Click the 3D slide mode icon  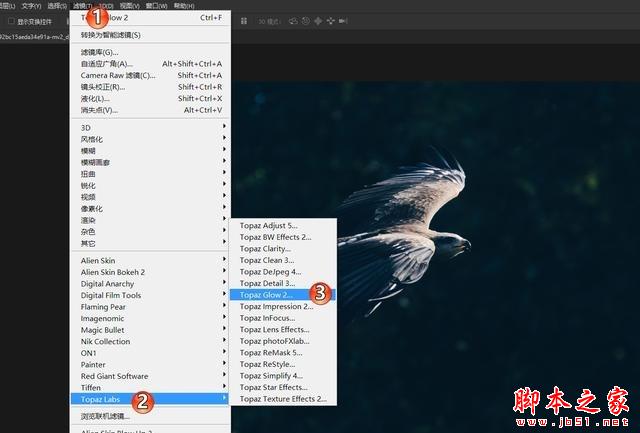point(331,21)
